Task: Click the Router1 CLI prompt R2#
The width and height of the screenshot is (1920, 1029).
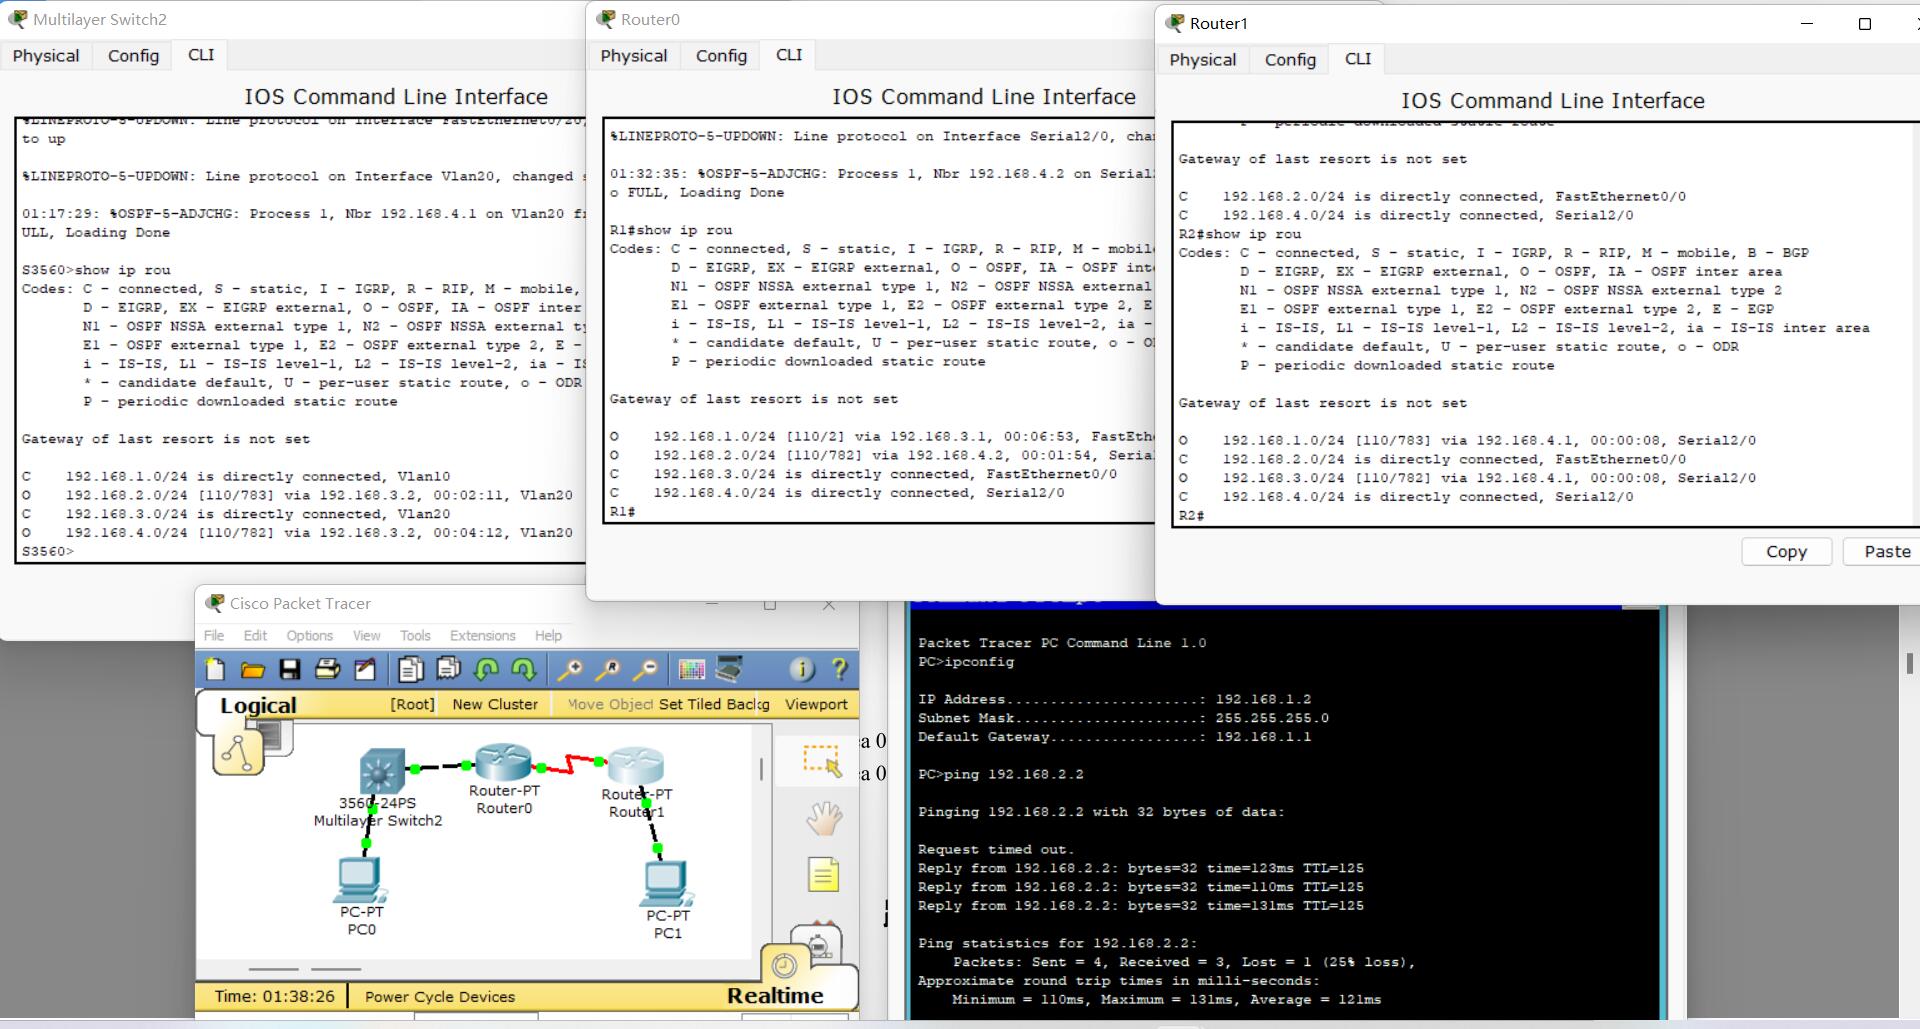Action: click(x=1191, y=516)
